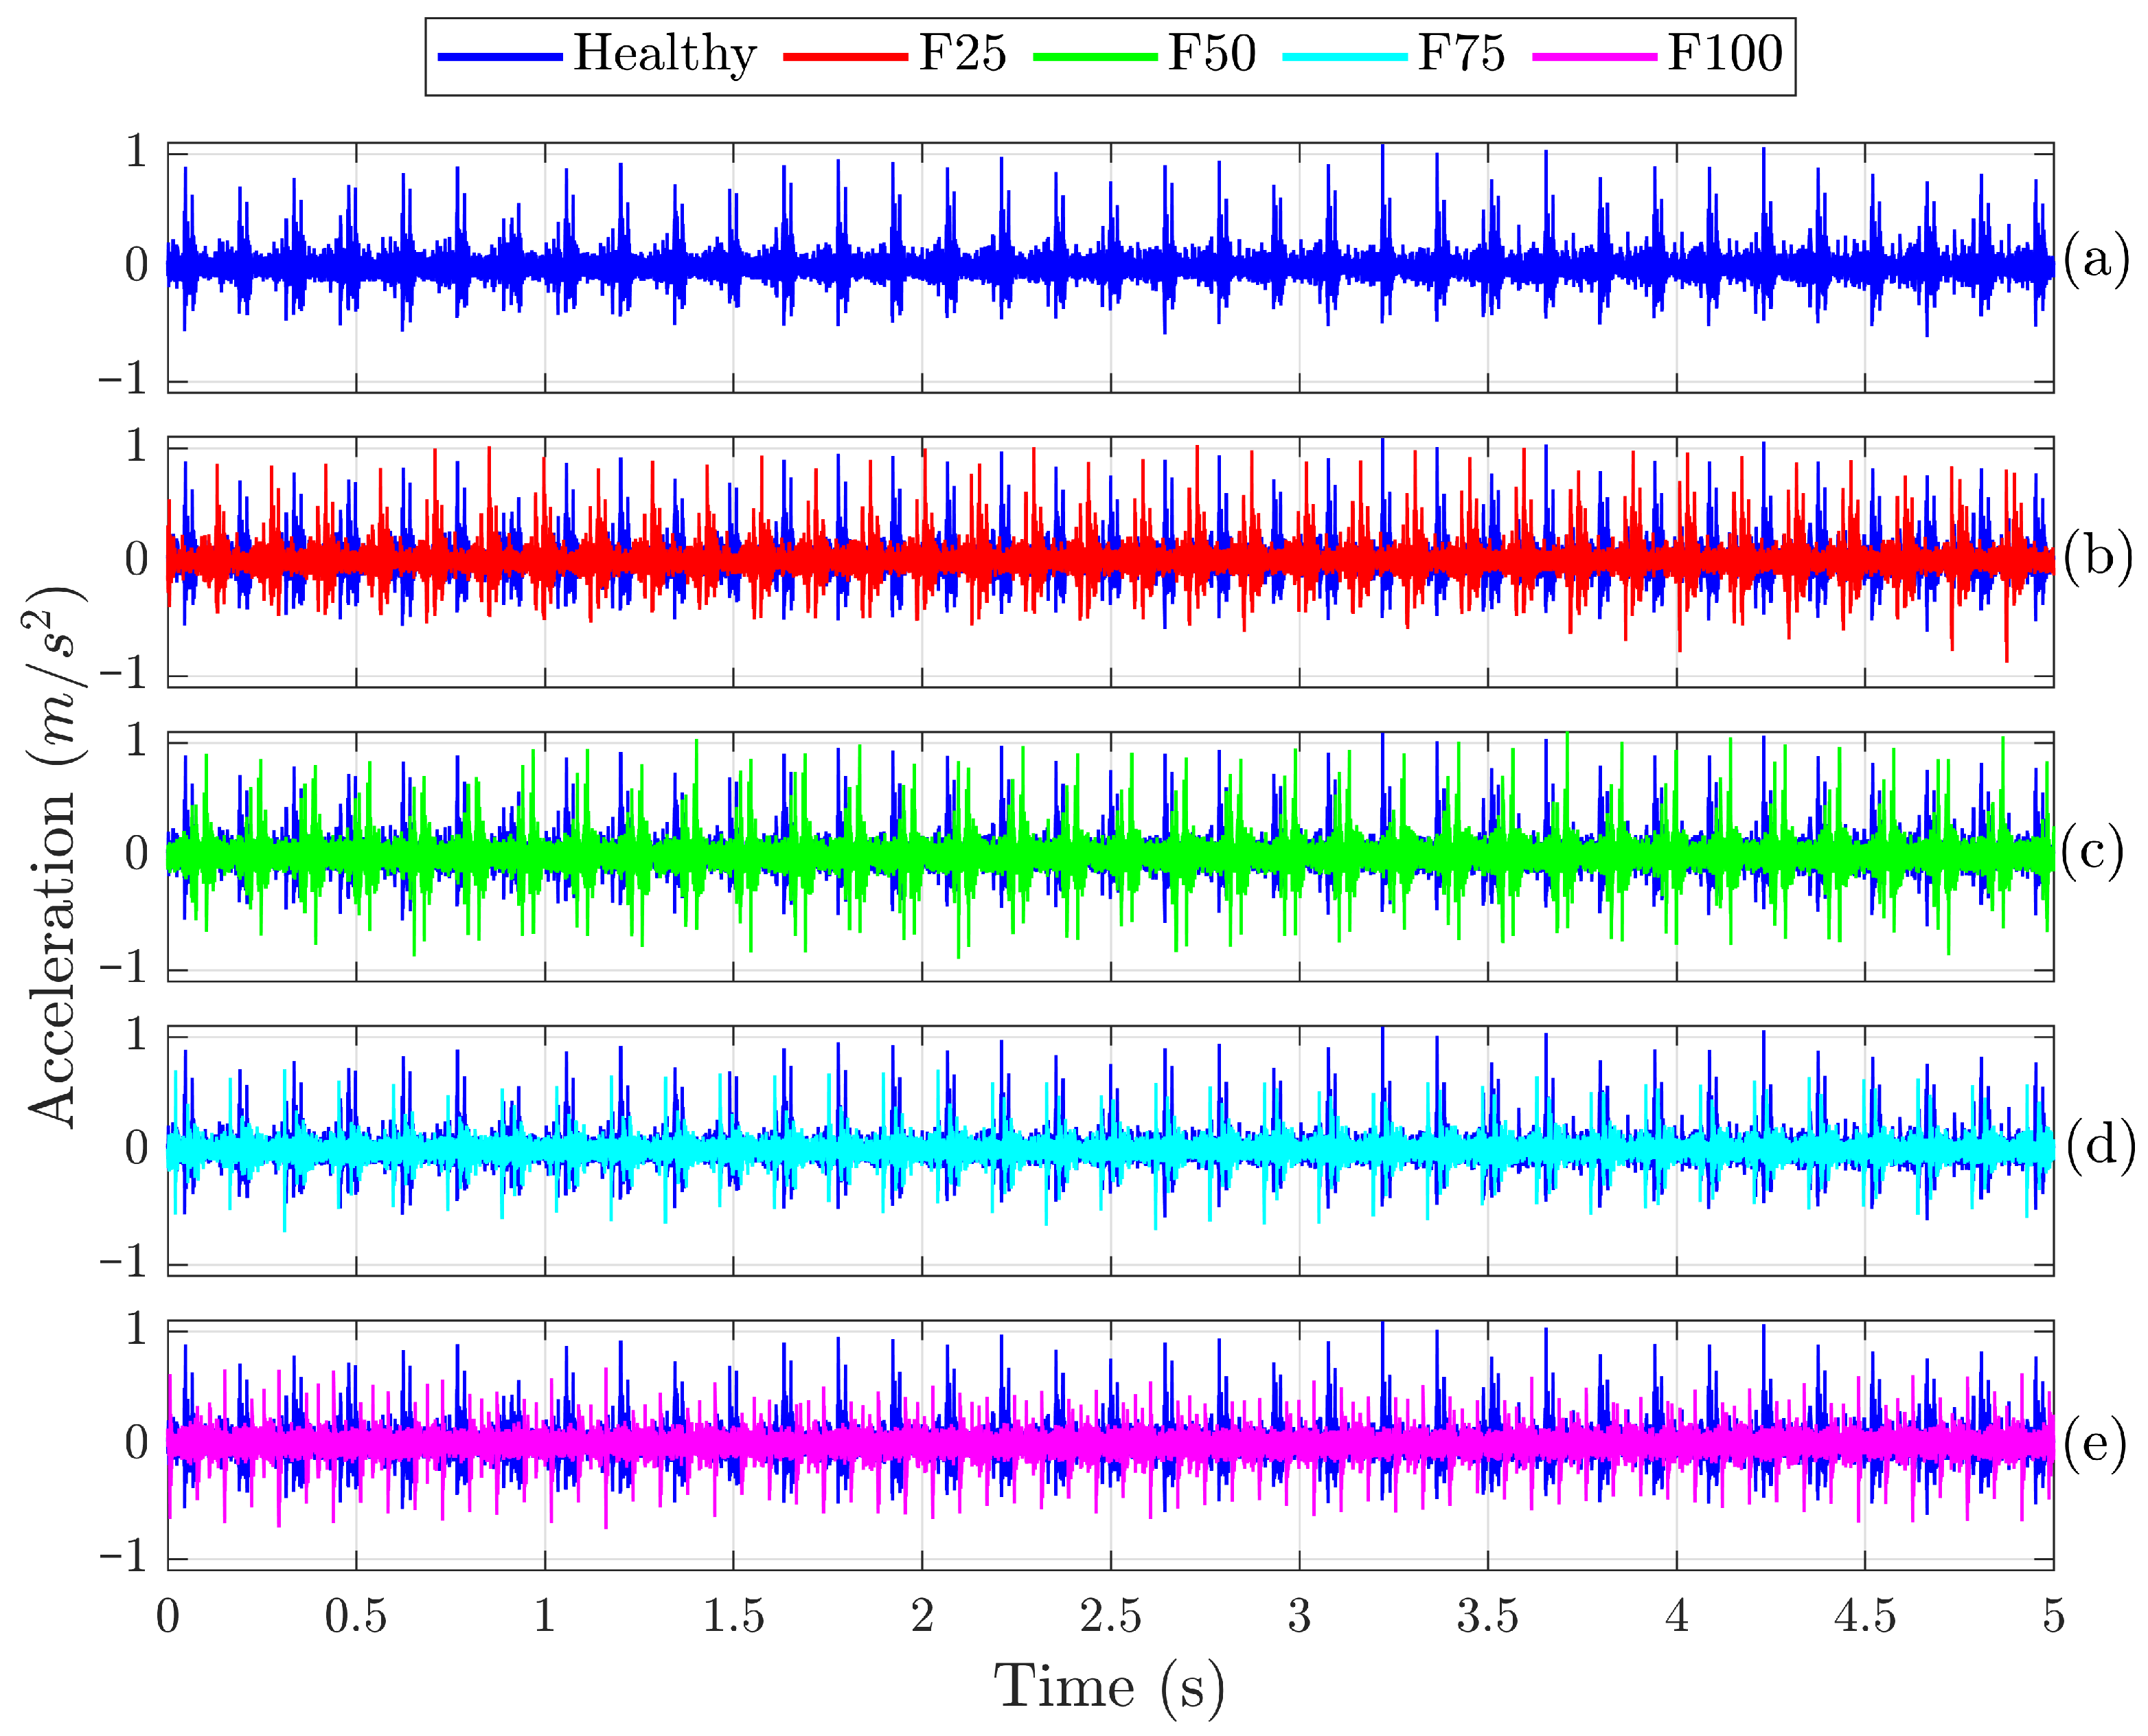Click the cyan F75 legend line
Viewport: 2148px width, 1736px height.
(1345, 57)
